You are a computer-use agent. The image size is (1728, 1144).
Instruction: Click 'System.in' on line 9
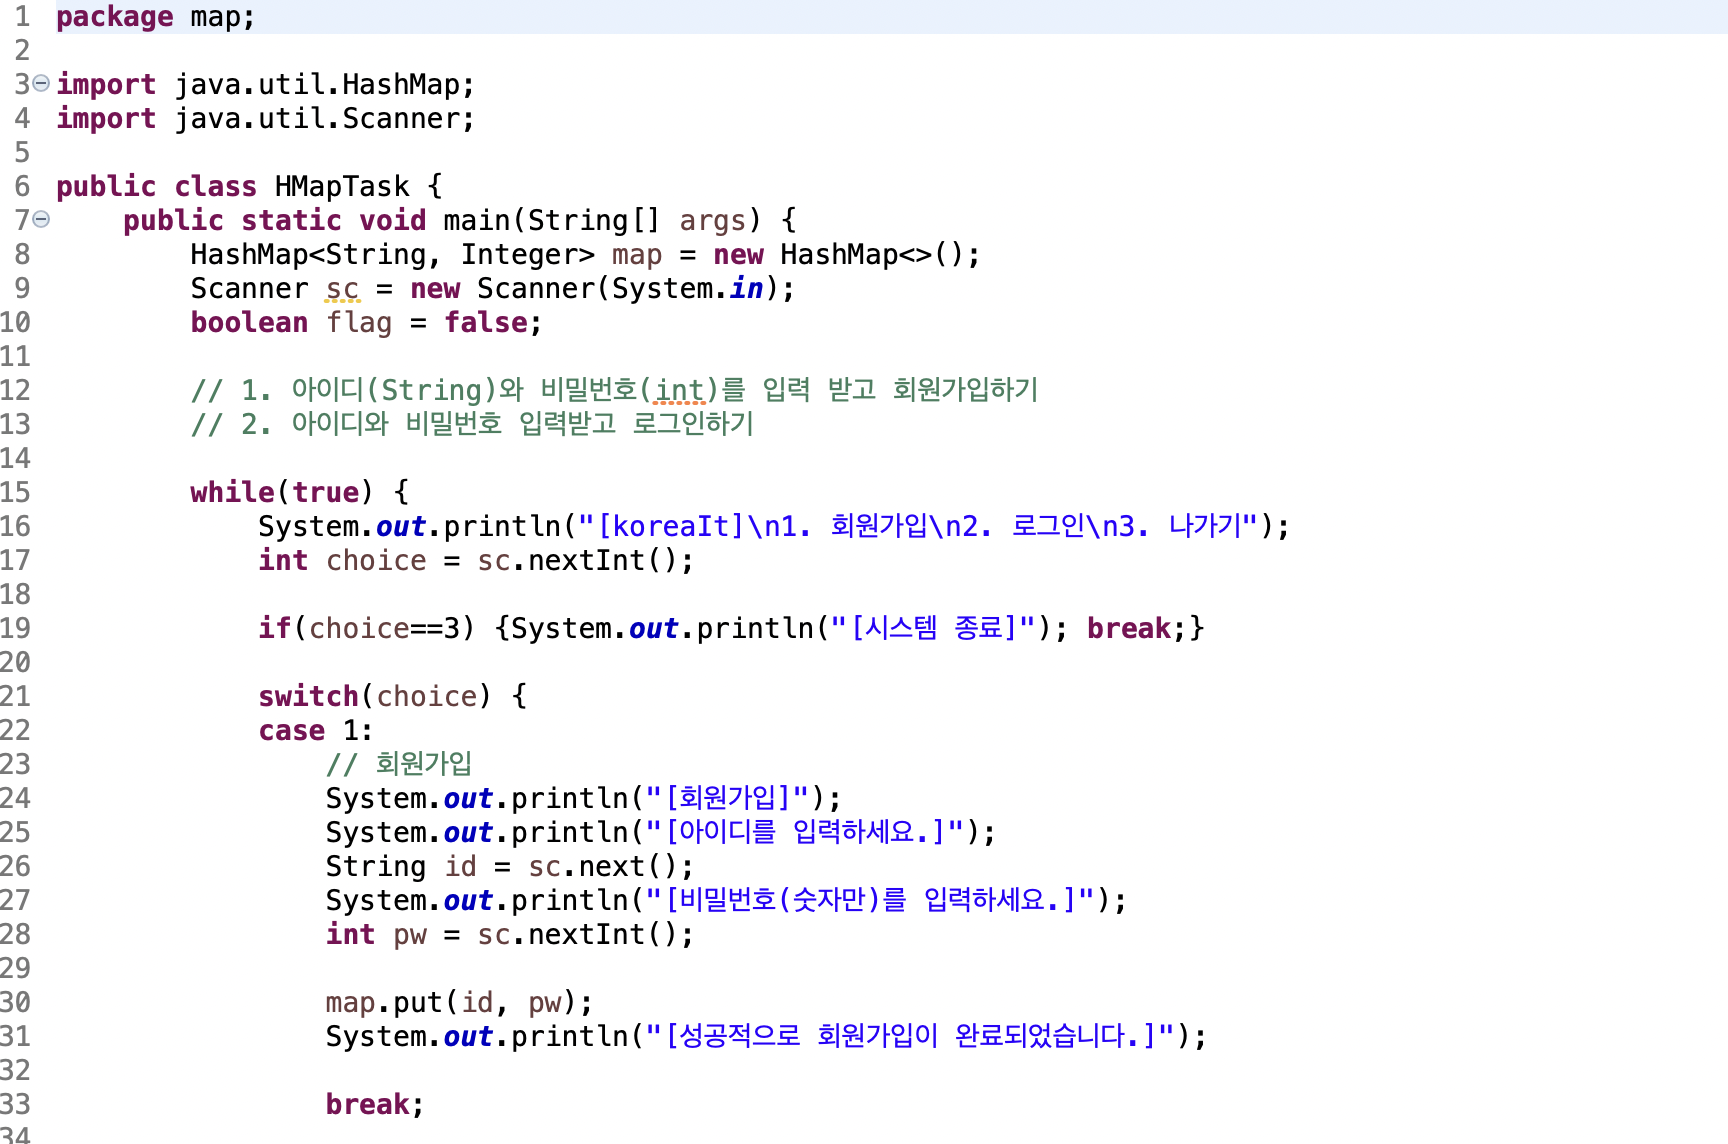coord(687,289)
